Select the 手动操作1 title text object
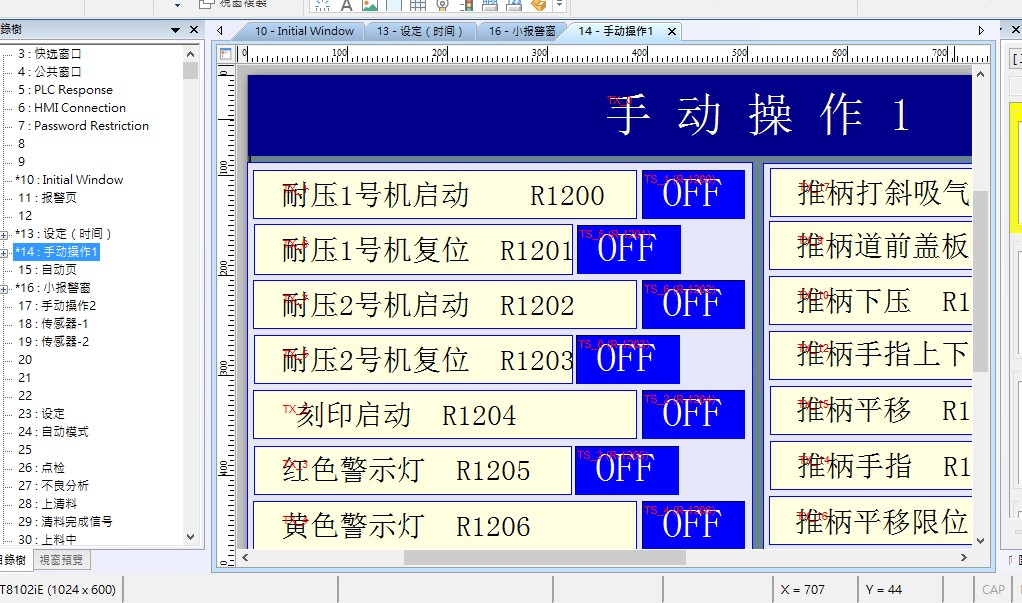 (x=757, y=116)
